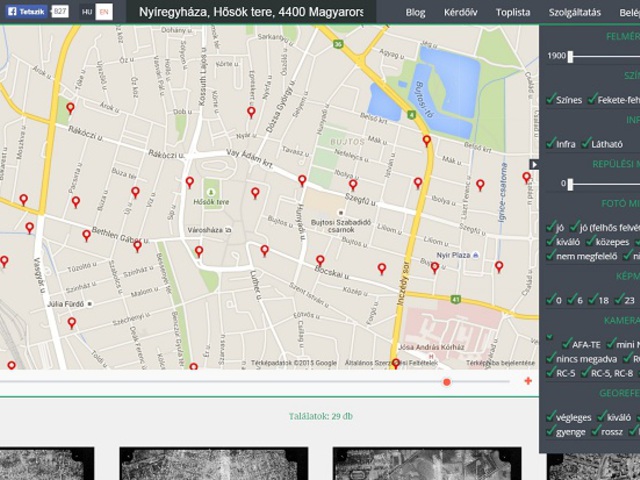Toggle the nincs megadva checkbox
Viewport: 640px width, 480px height.
tap(551, 358)
